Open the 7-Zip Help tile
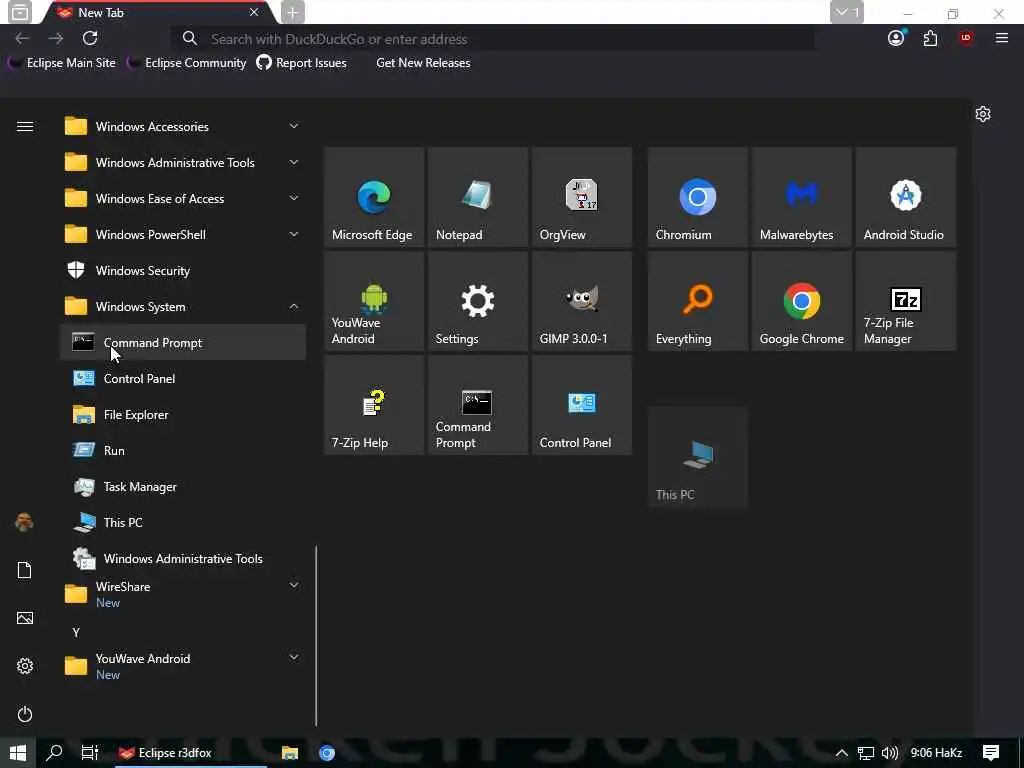The image size is (1024, 768). point(374,405)
